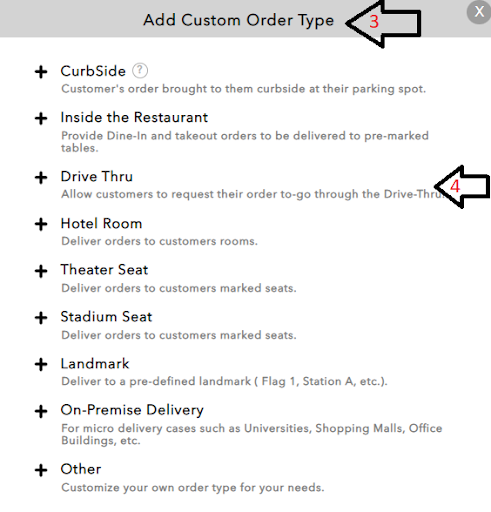Select the Drive Thru order type title
The image size is (491, 512).
coord(97,176)
